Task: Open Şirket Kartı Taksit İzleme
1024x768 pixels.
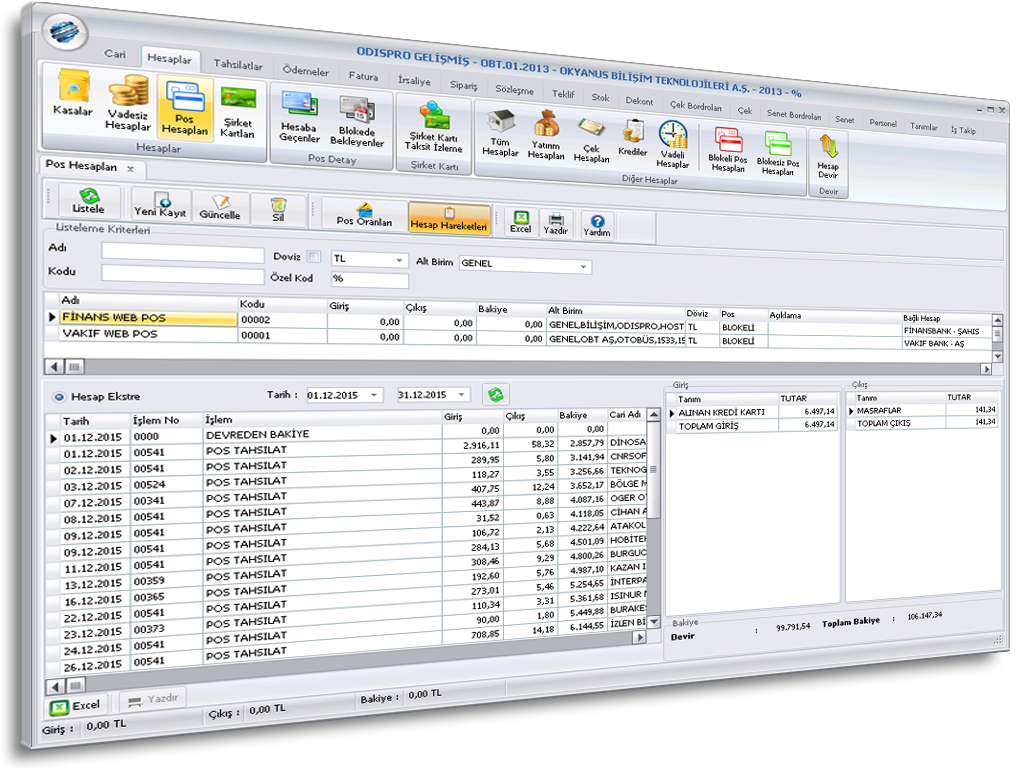Action: [434, 127]
